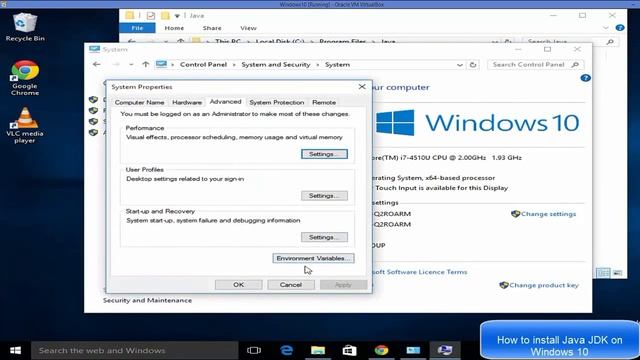Open the Recycle Bin desktop icon

point(25,27)
